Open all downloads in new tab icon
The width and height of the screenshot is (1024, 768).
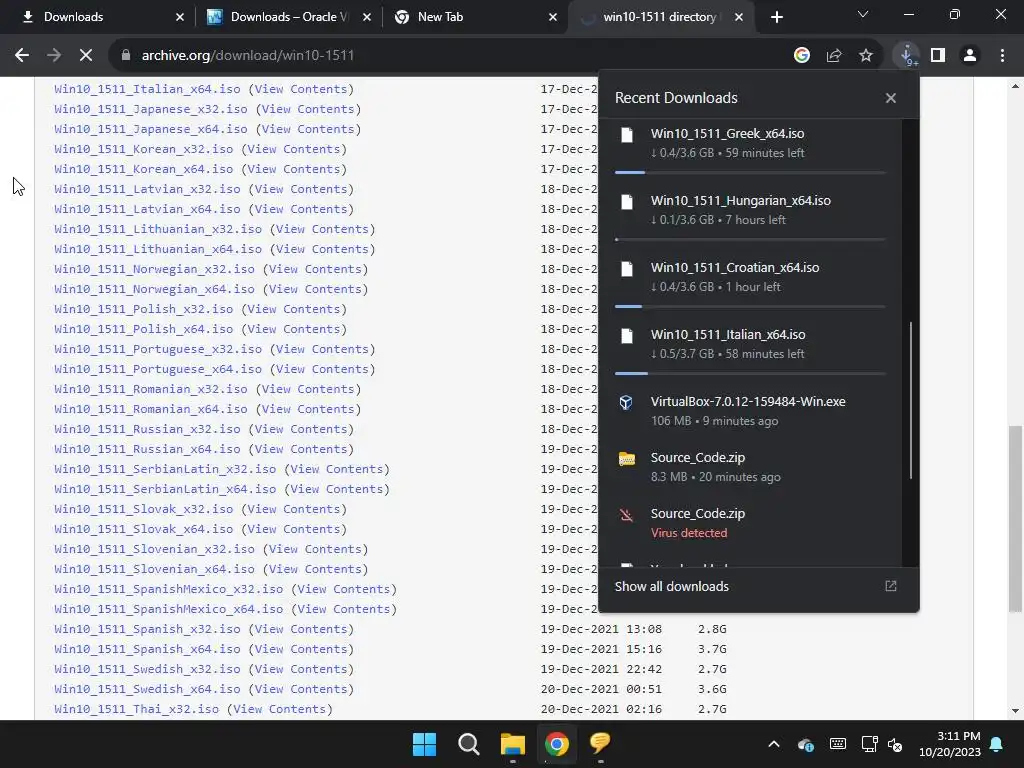(x=891, y=586)
